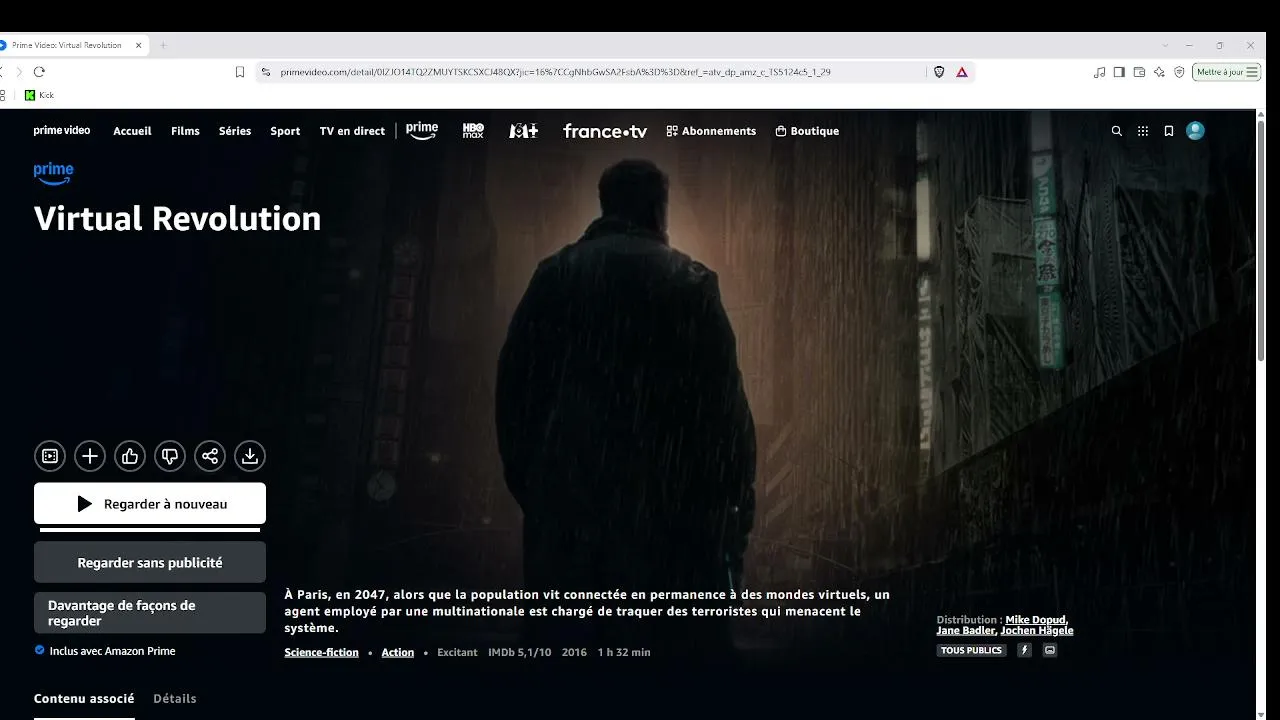
Task: Click the prime video home logo
Action: 62,131
